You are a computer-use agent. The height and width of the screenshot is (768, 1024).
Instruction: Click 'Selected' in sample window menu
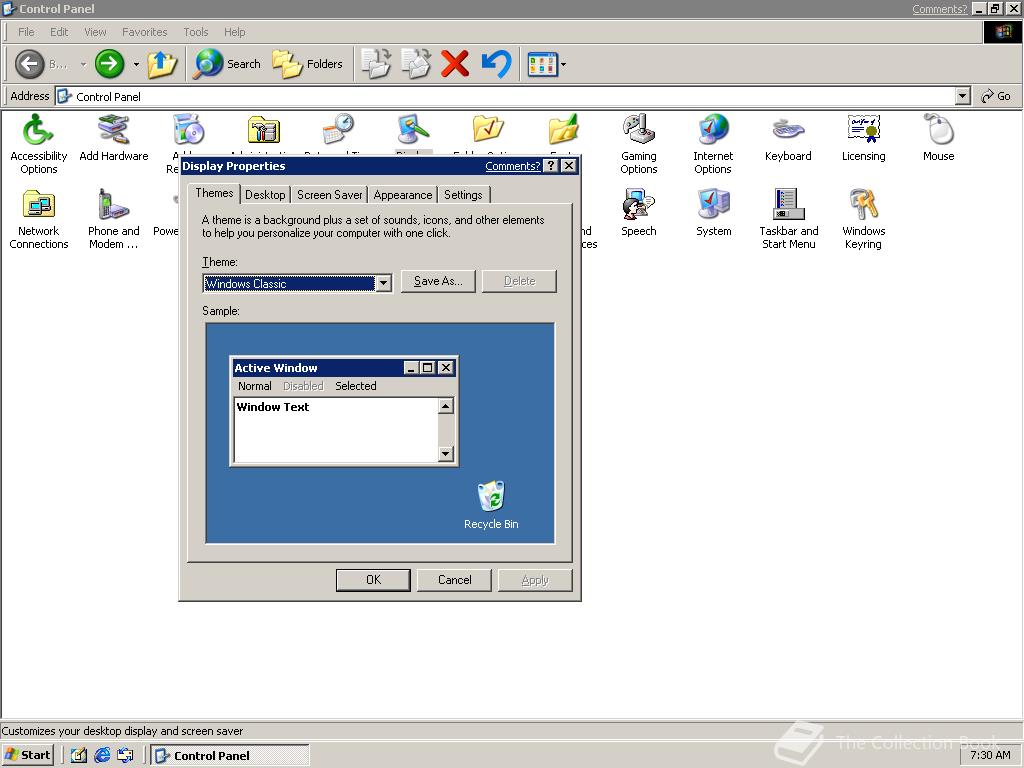pyautogui.click(x=355, y=386)
